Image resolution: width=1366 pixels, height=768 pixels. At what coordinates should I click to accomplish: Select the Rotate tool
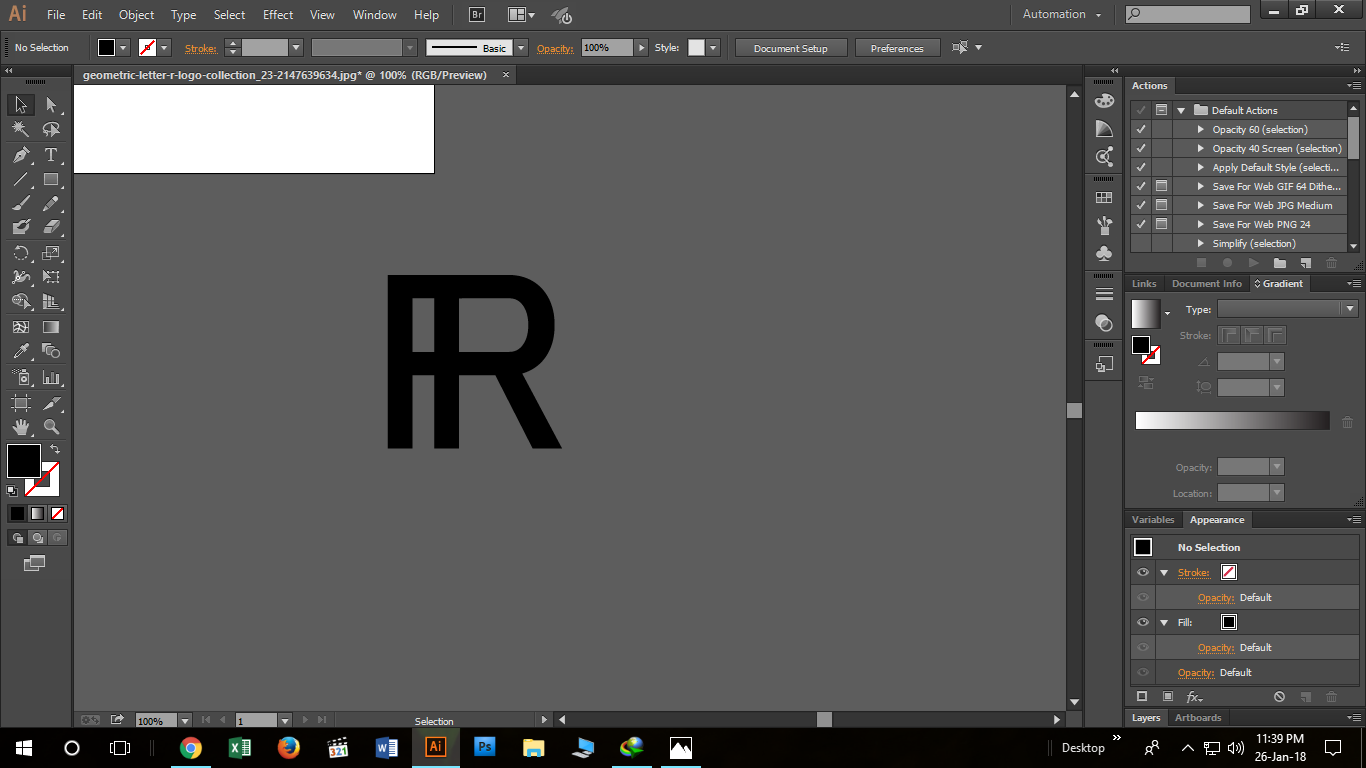tap(21, 253)
